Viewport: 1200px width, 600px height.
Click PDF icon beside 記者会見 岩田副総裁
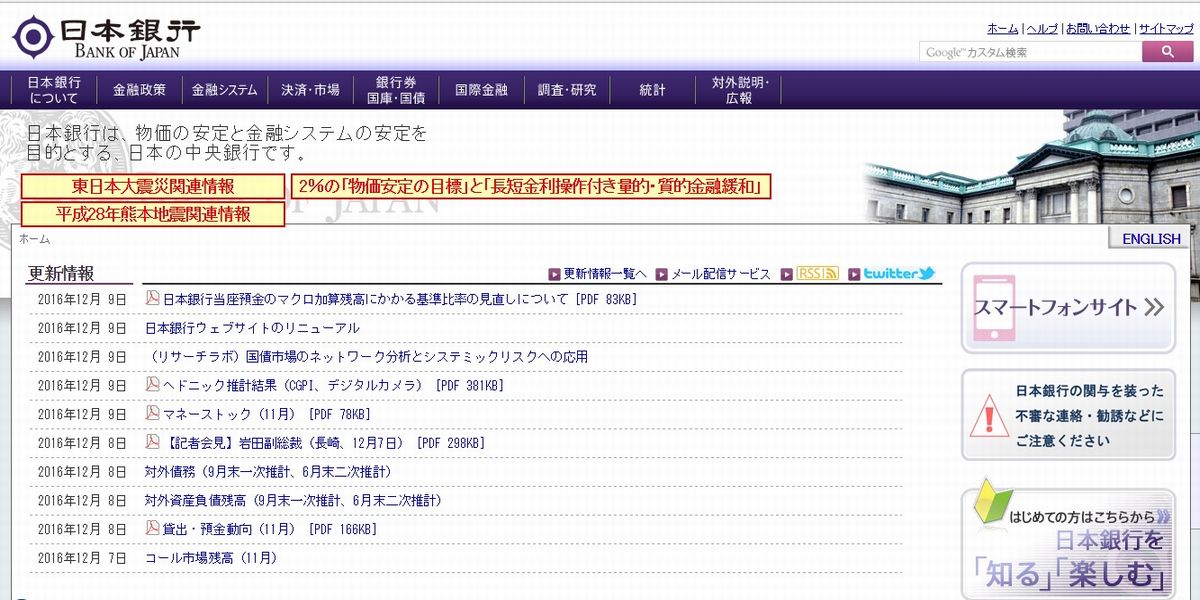[x=153, y=441]
